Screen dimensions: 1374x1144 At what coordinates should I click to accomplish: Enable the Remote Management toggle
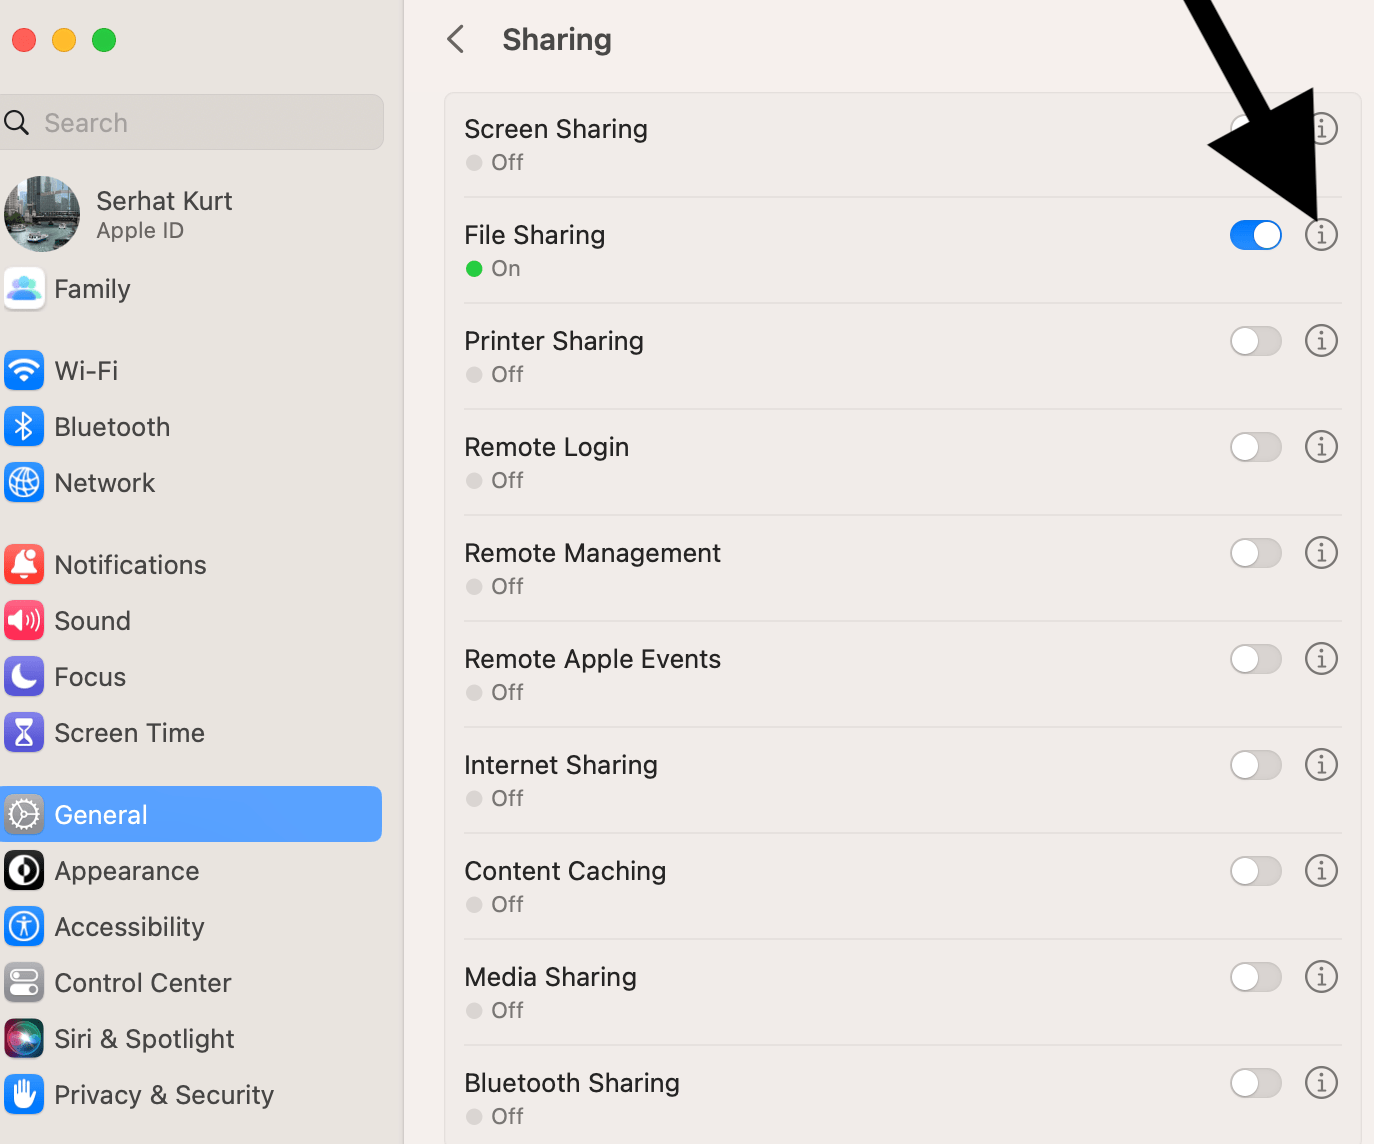click(1256, 553)
